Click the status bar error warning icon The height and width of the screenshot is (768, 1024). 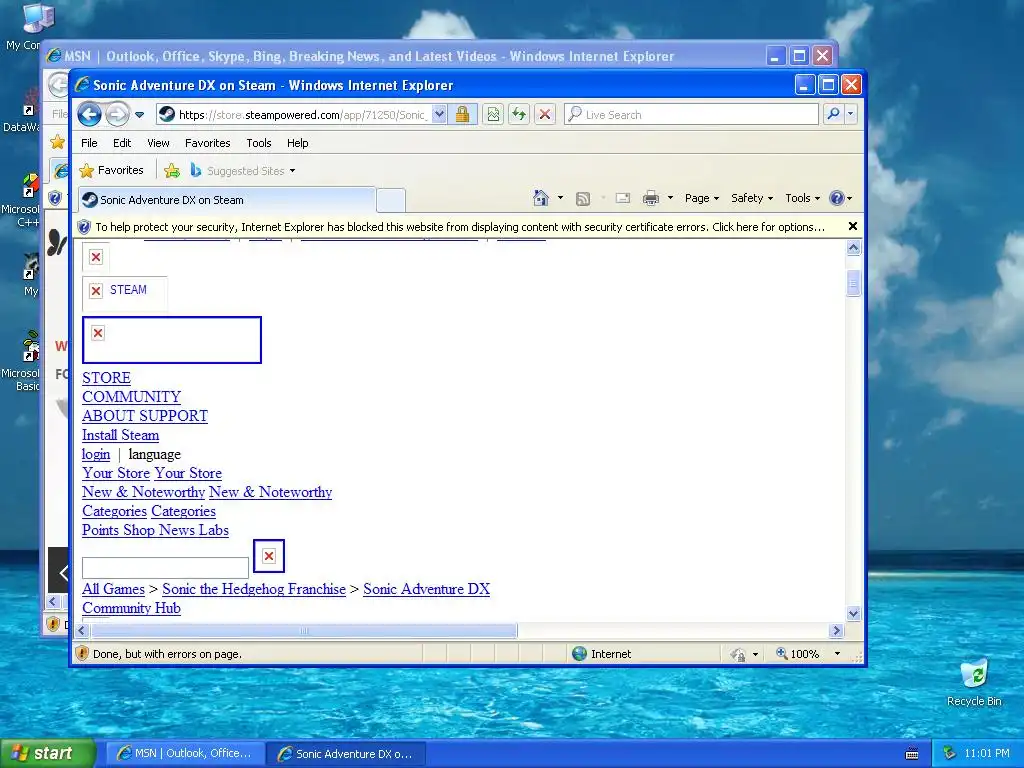(x=82, y=653)
